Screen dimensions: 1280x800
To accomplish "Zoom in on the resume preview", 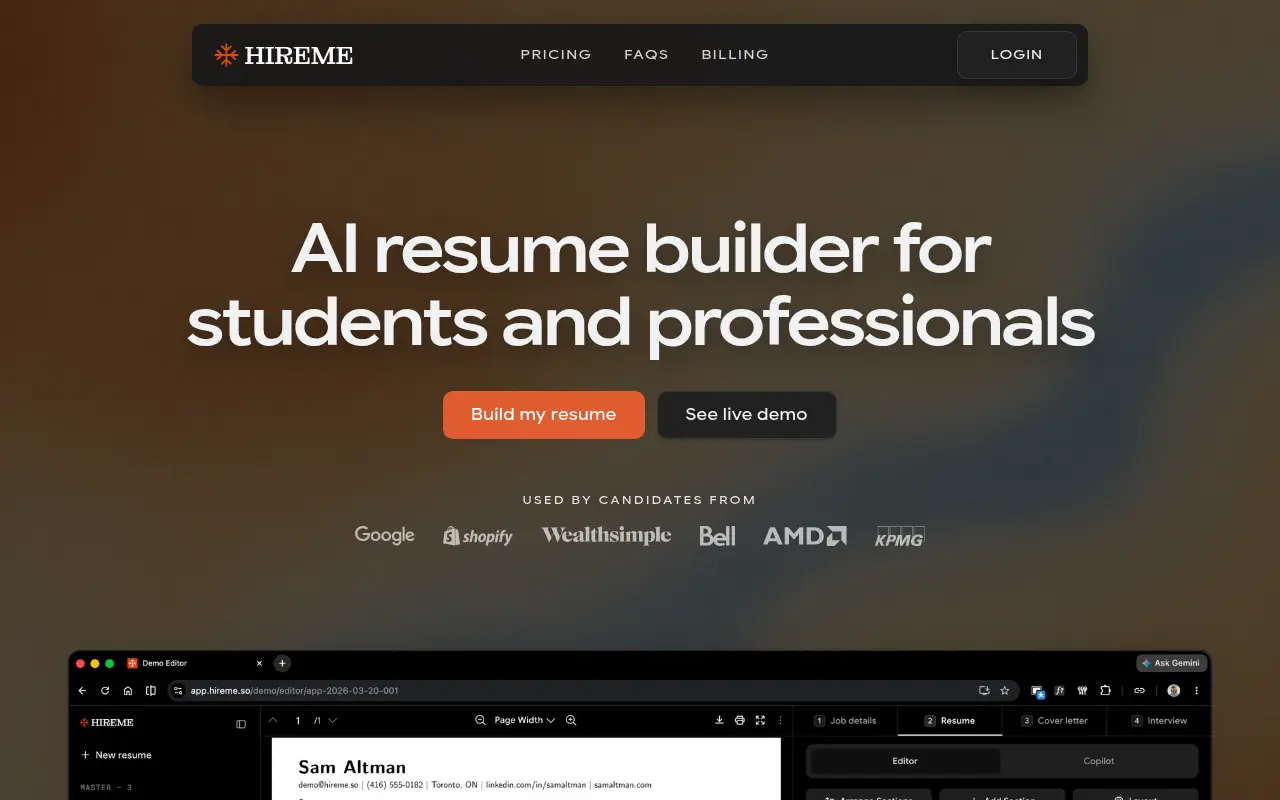I will [x=571, y=720].
